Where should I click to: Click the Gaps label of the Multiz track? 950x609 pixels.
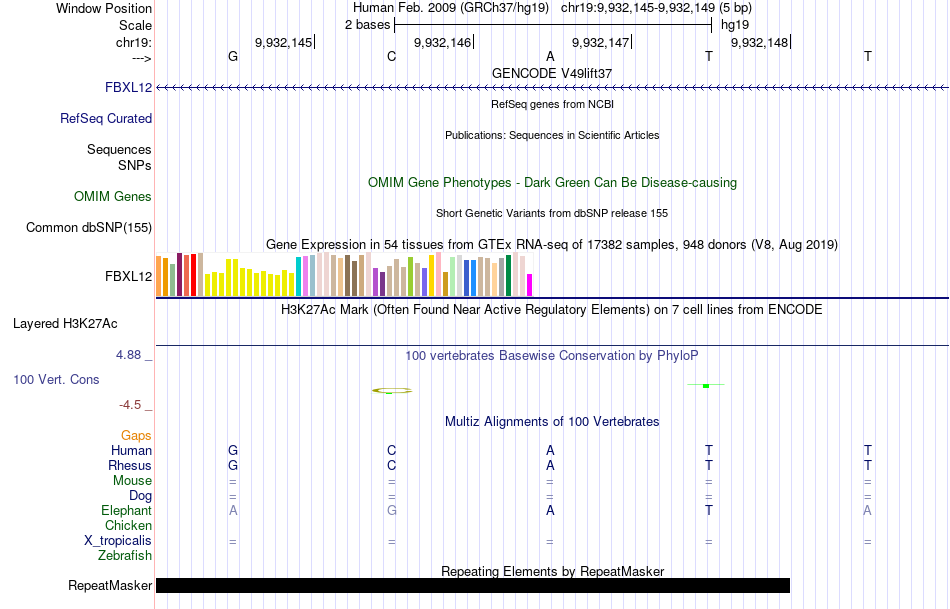[x=136, y=435]
